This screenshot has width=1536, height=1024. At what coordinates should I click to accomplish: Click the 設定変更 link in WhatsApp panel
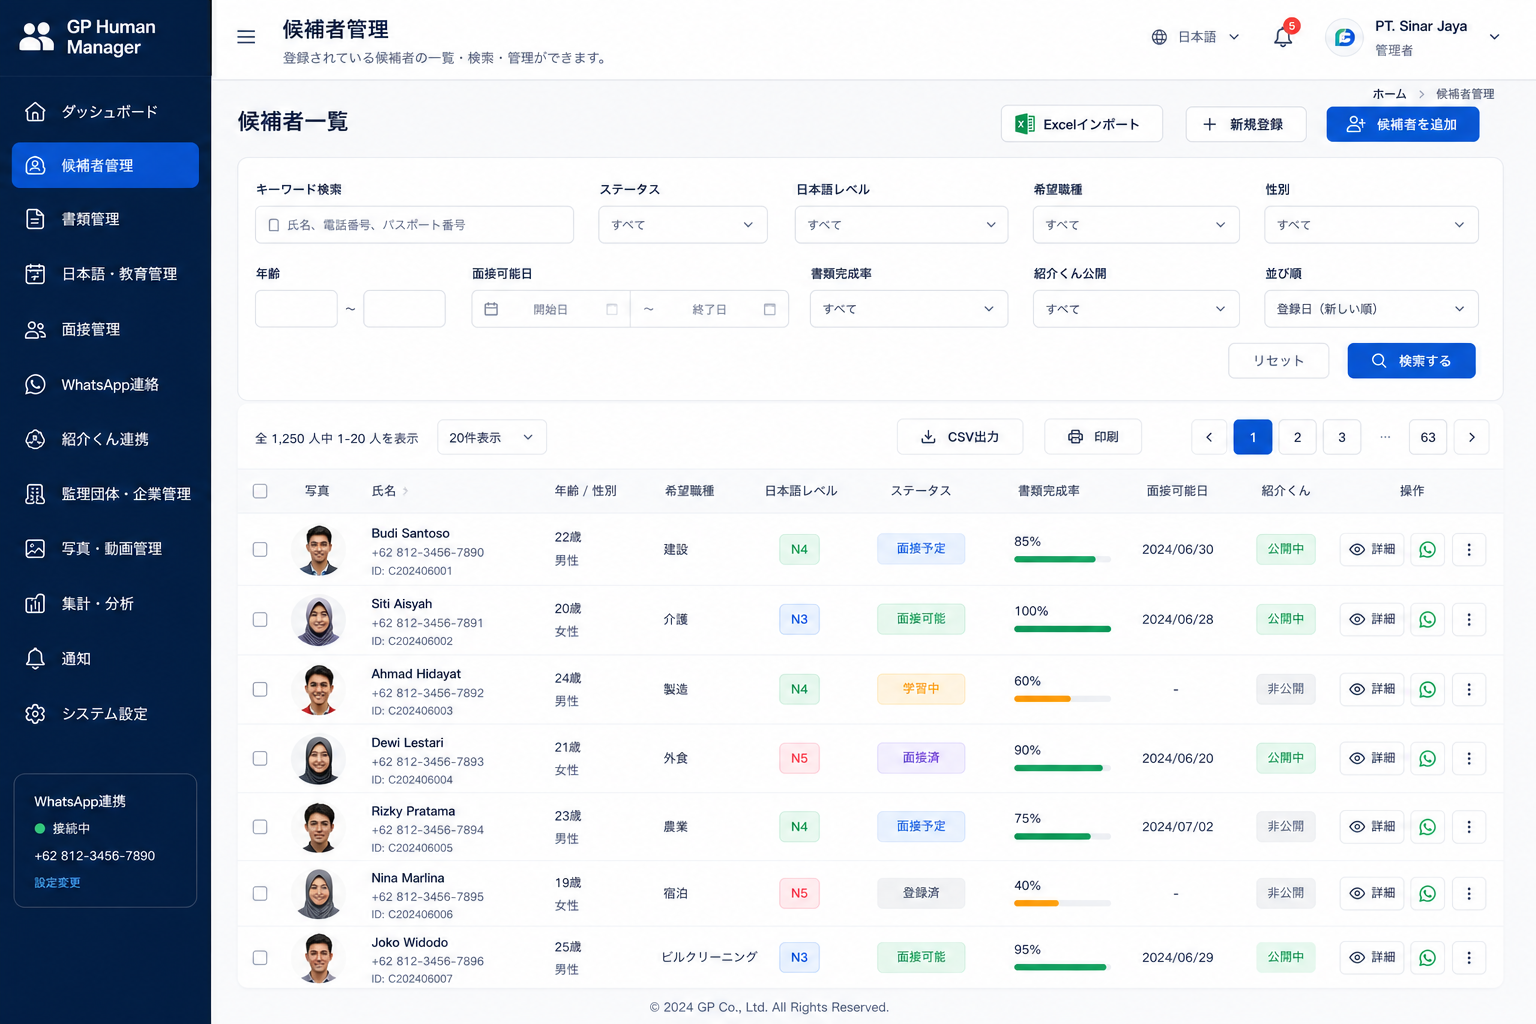pyautogui.click(x=57, y=883)
